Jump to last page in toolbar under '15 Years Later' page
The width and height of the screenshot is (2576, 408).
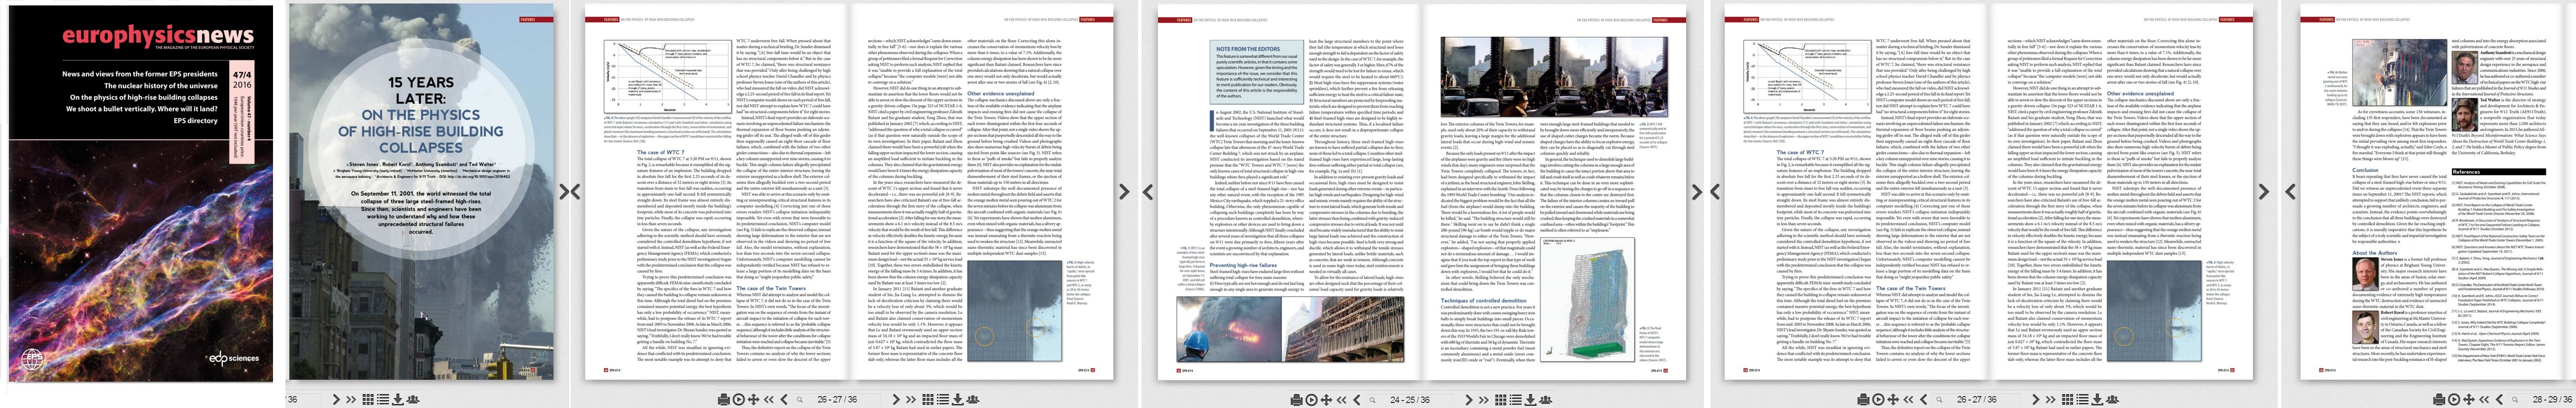351,400
